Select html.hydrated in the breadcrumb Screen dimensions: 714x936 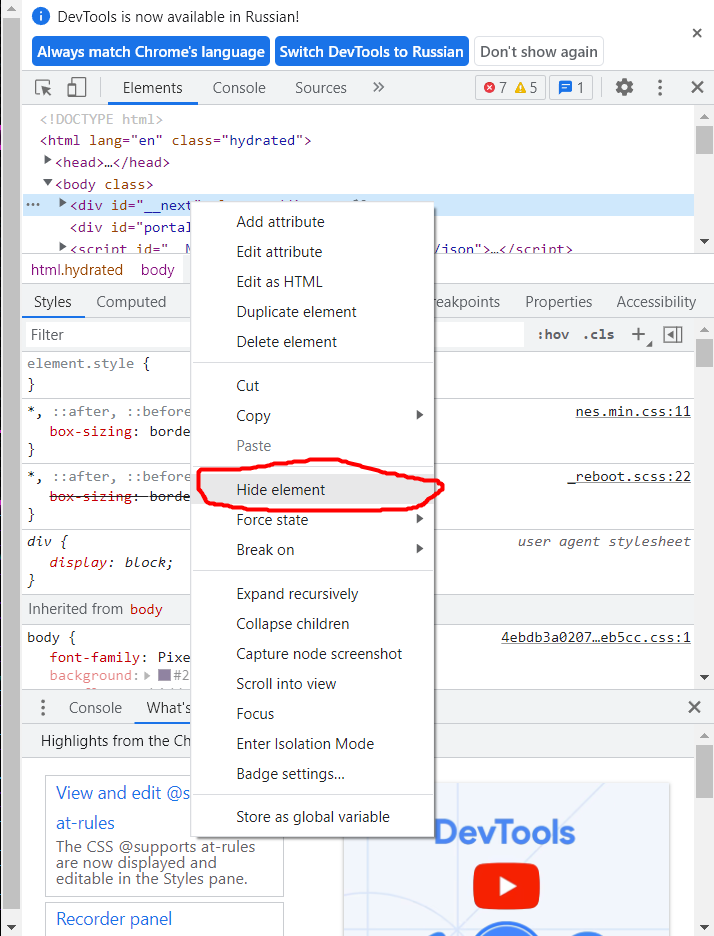(76, 270)
